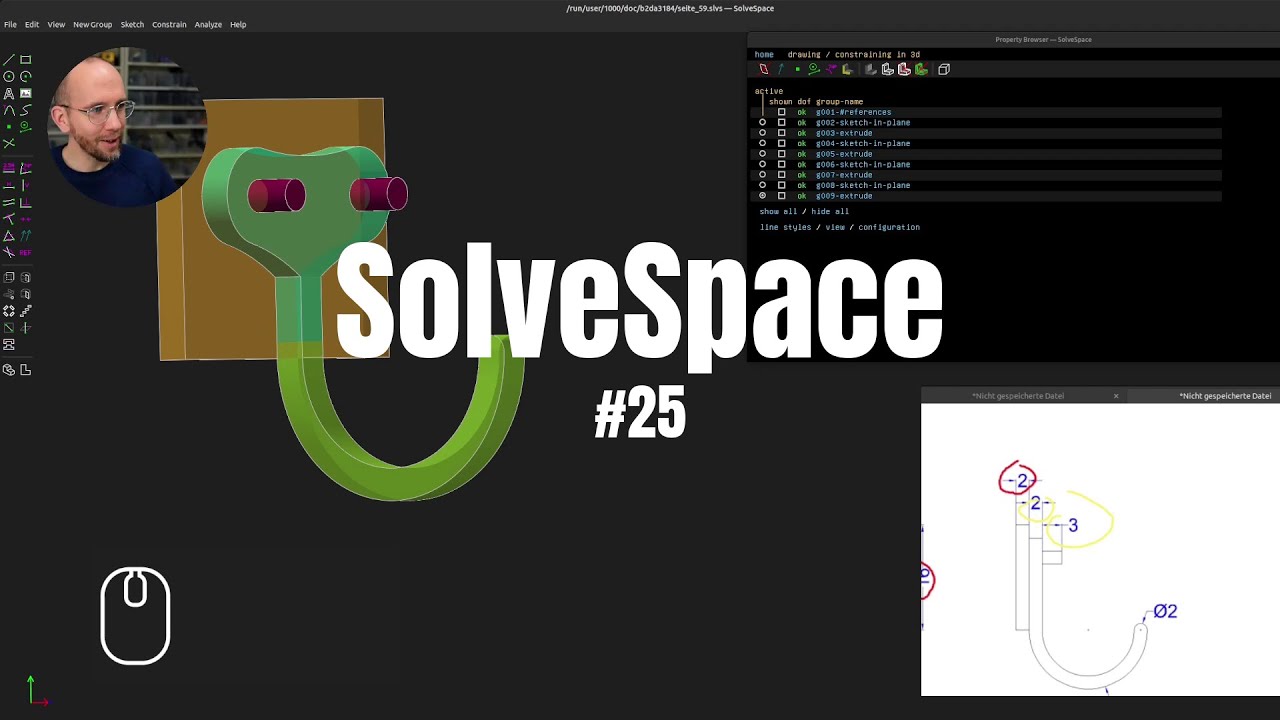Create link/assemble group from toolbar
Screen dimensions: 1280x720
(x=9, y=344)
